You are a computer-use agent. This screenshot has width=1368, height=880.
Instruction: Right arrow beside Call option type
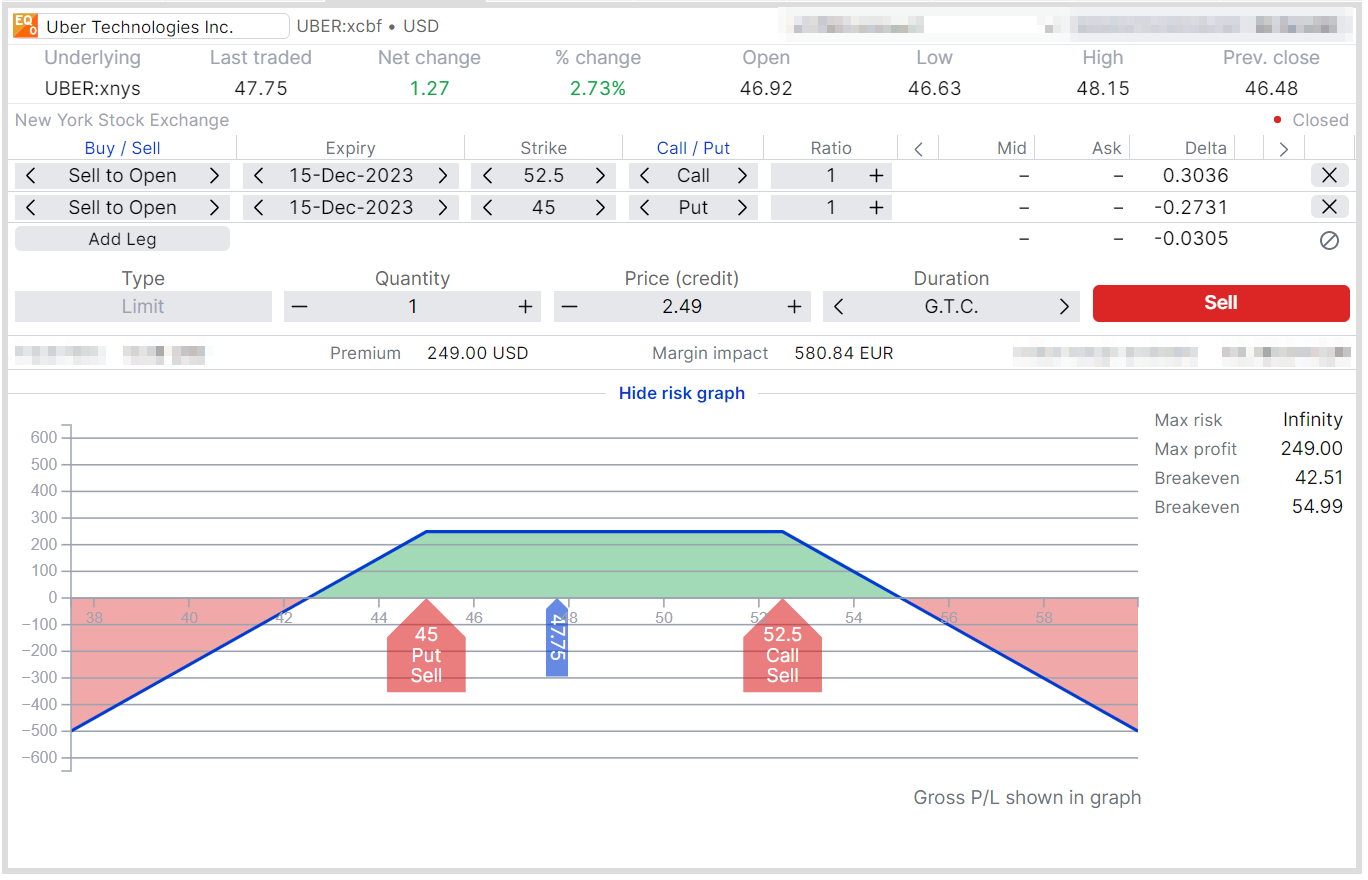742,176
